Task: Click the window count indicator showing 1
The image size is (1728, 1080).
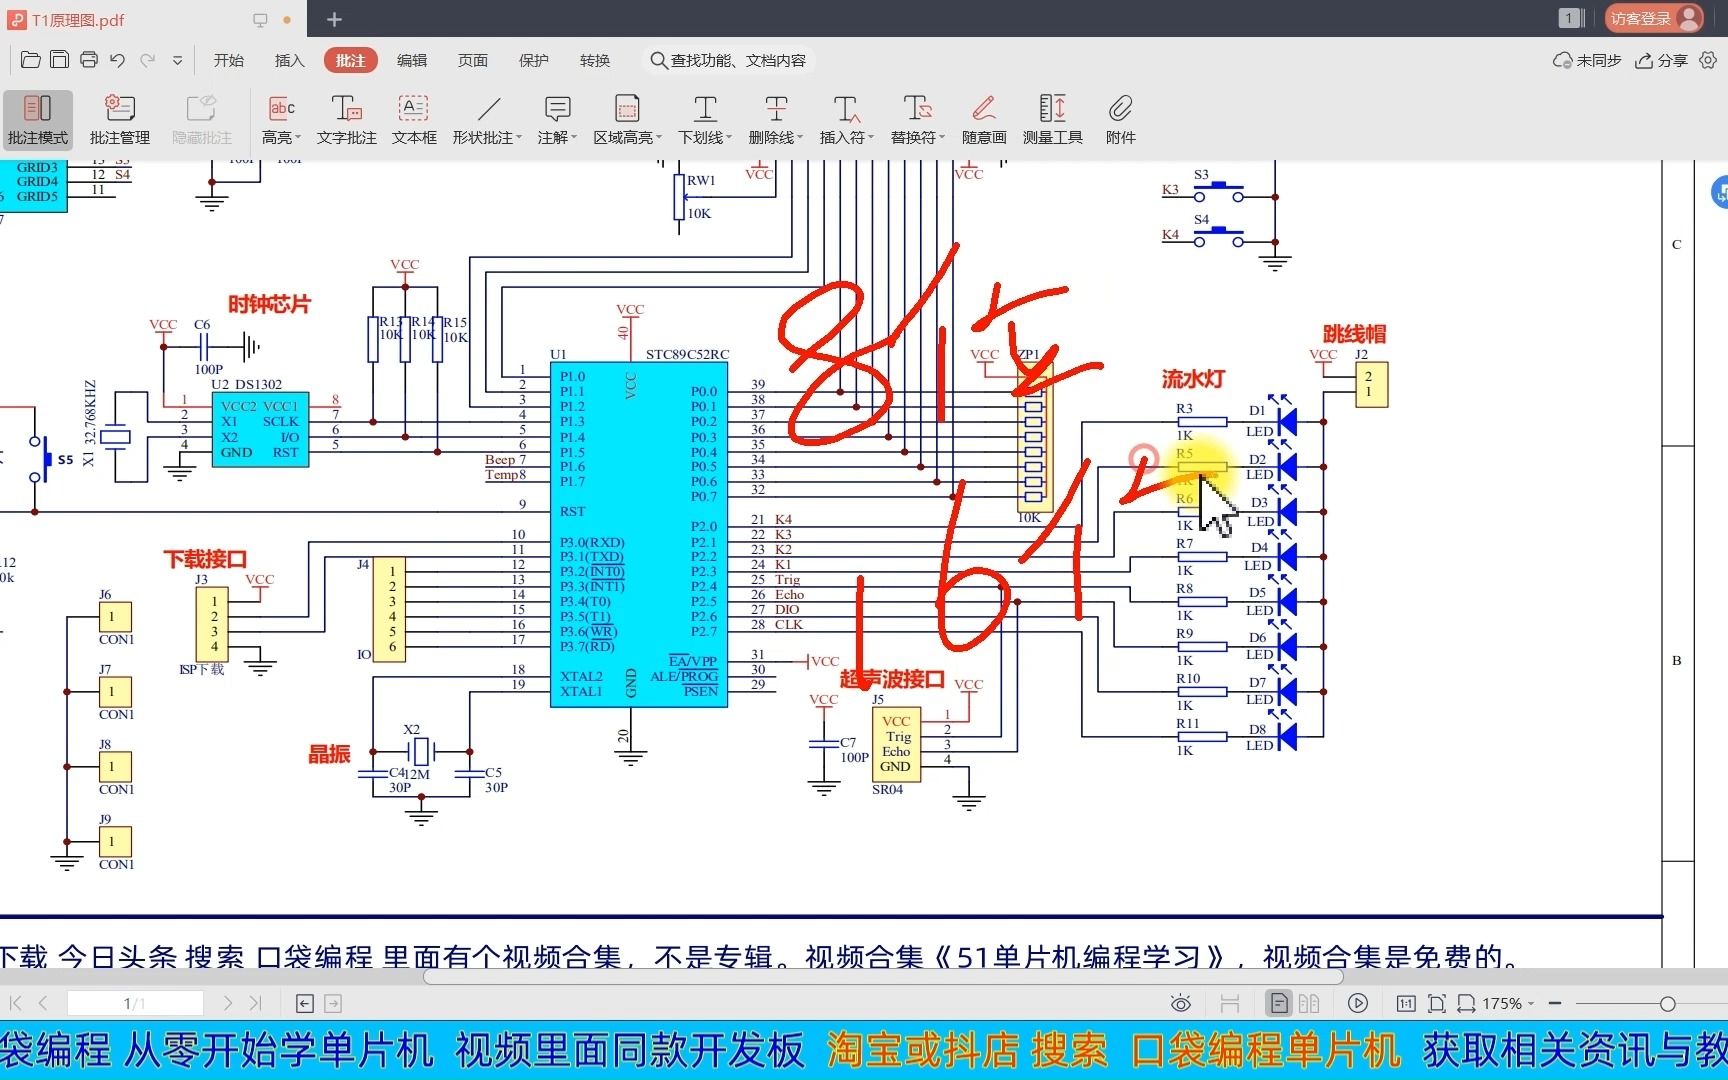Action: click(1569, 18)
